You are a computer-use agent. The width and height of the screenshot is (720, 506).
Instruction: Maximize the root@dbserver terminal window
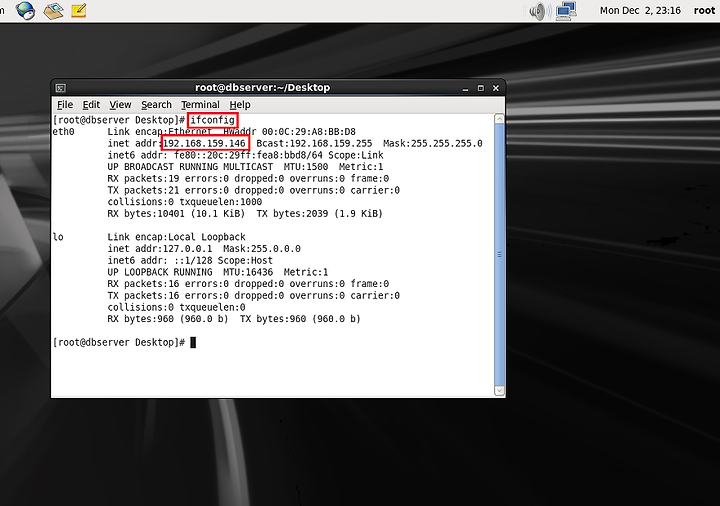click(x=481, y=88)
